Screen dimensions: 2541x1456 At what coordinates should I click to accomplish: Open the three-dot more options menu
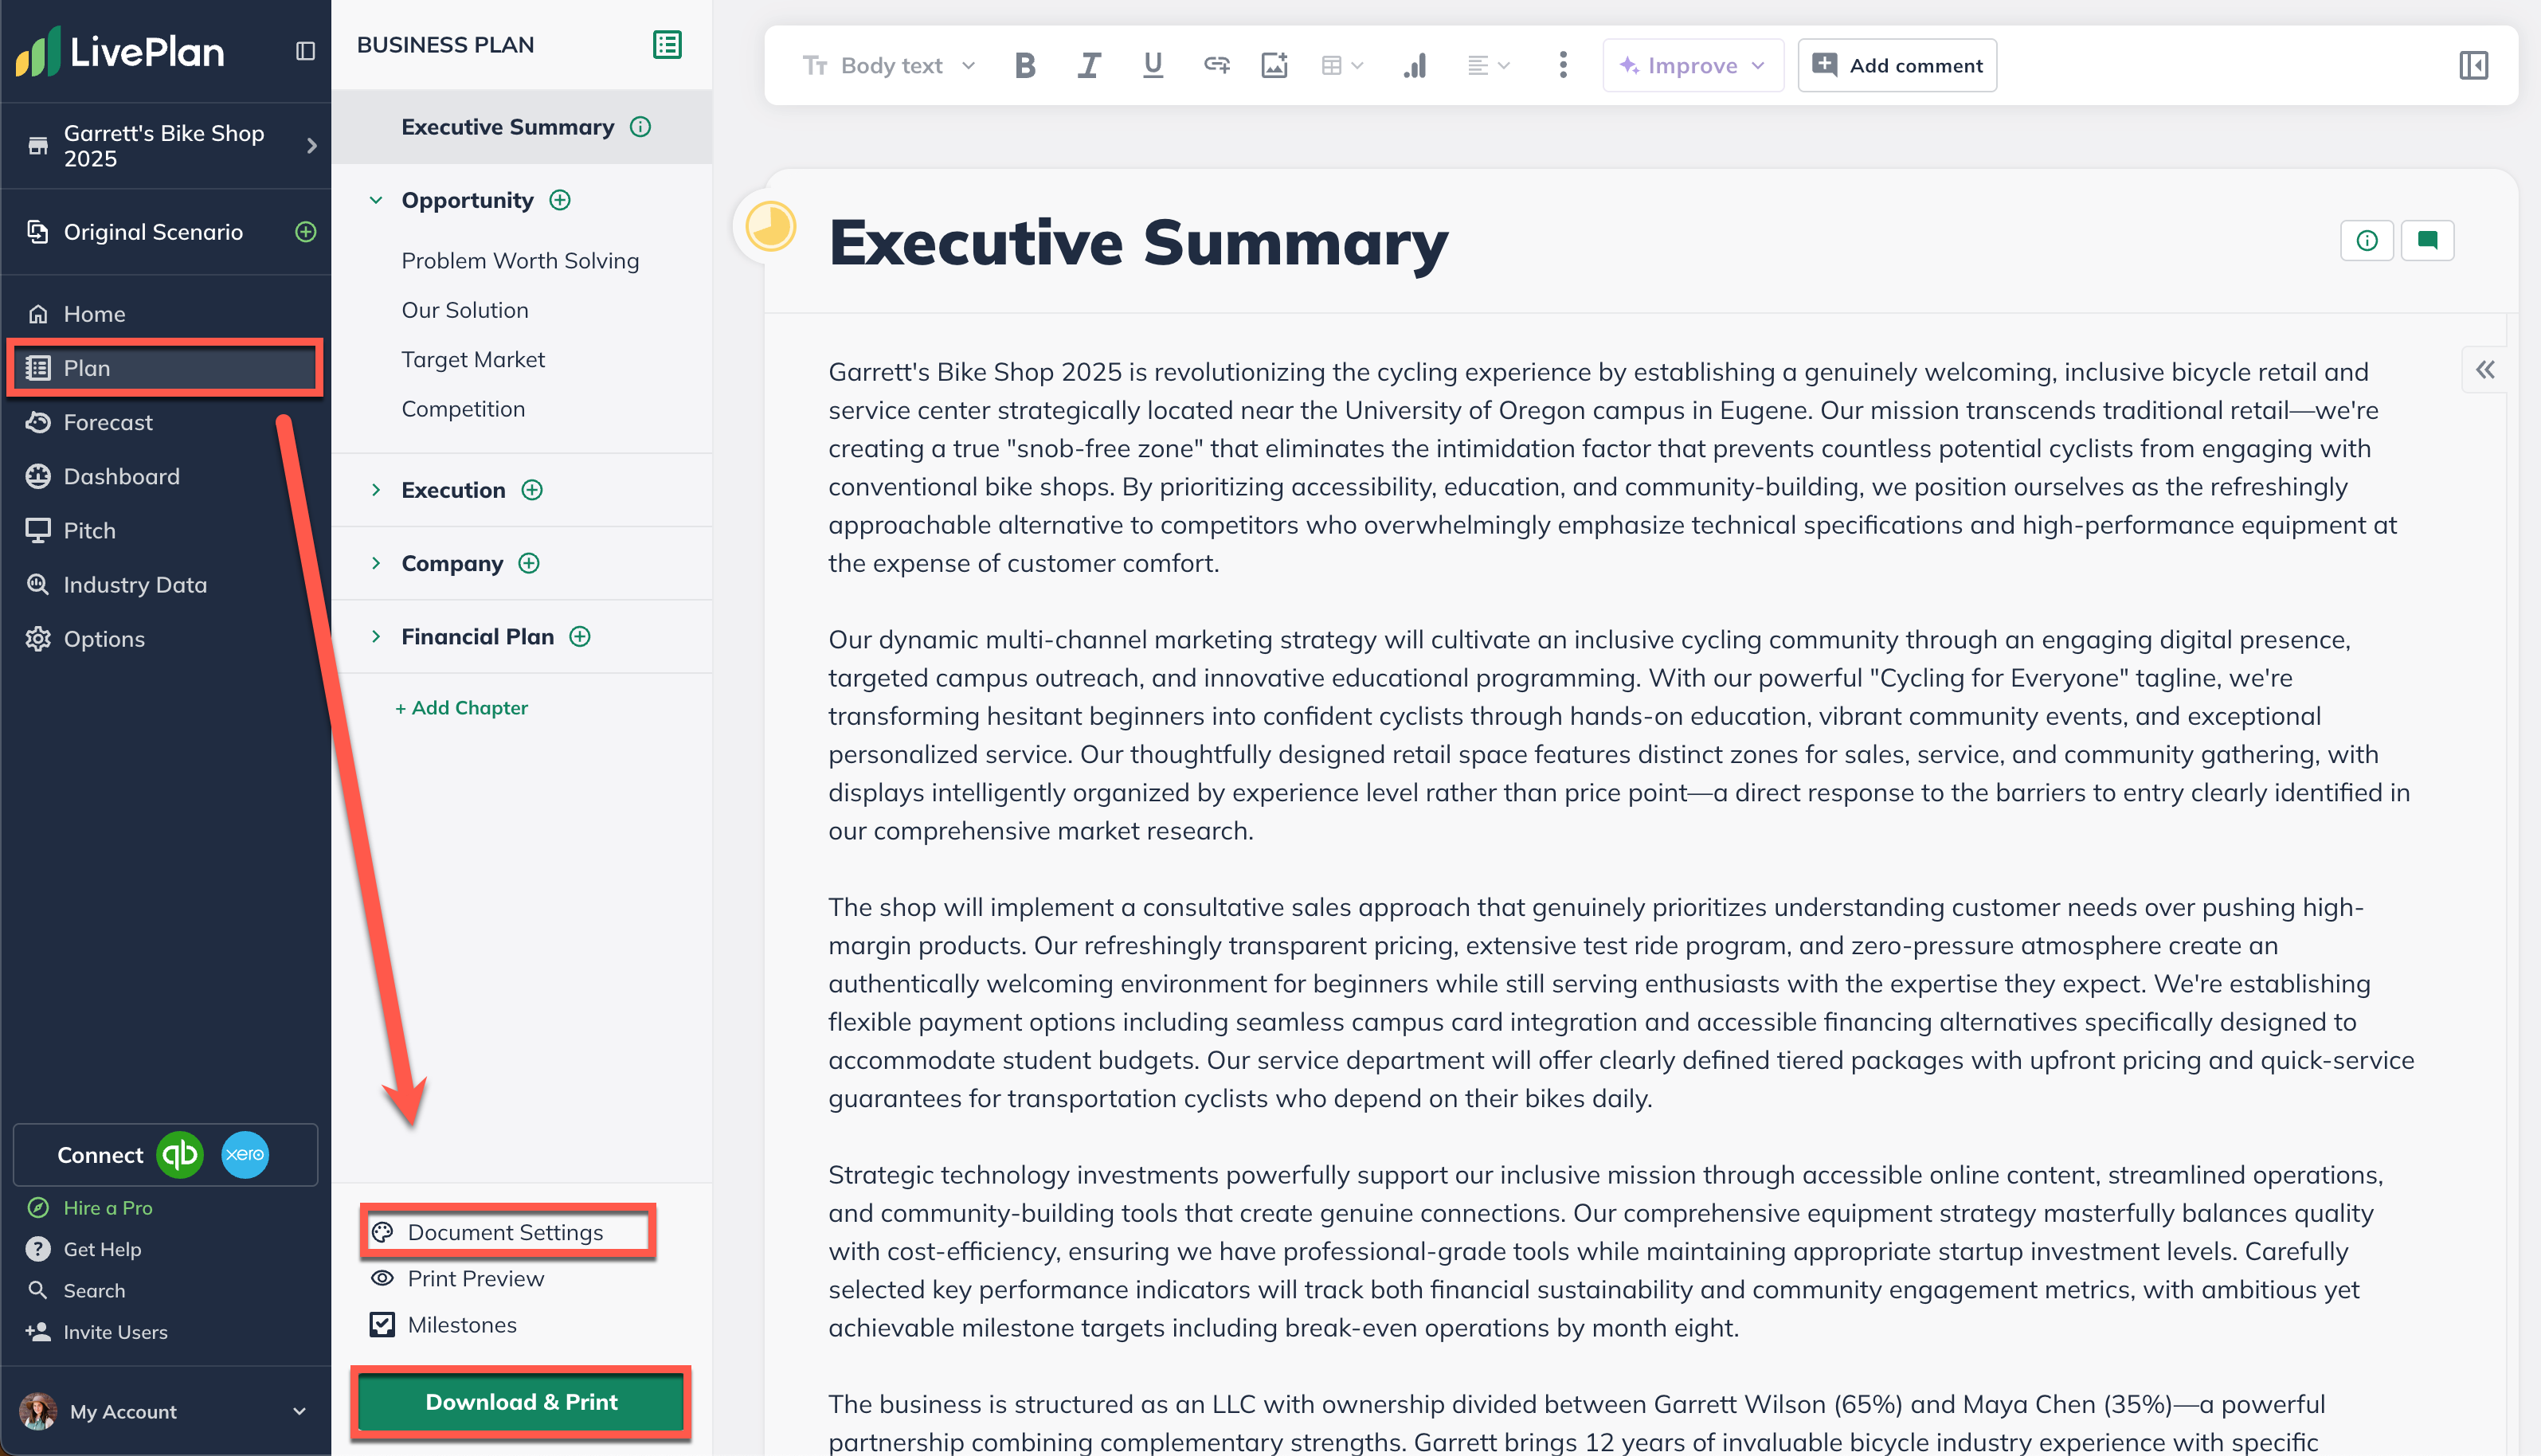[x=1562, y=66]
